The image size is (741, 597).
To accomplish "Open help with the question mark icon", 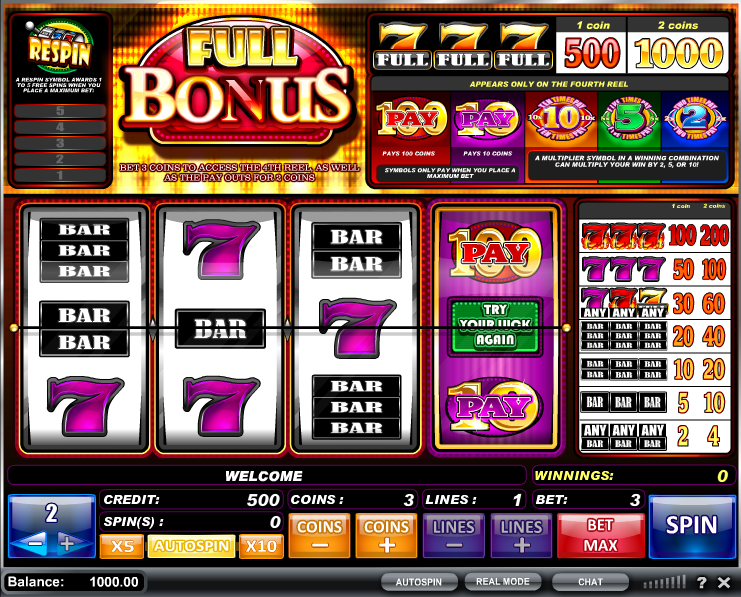I will point(702,582).
